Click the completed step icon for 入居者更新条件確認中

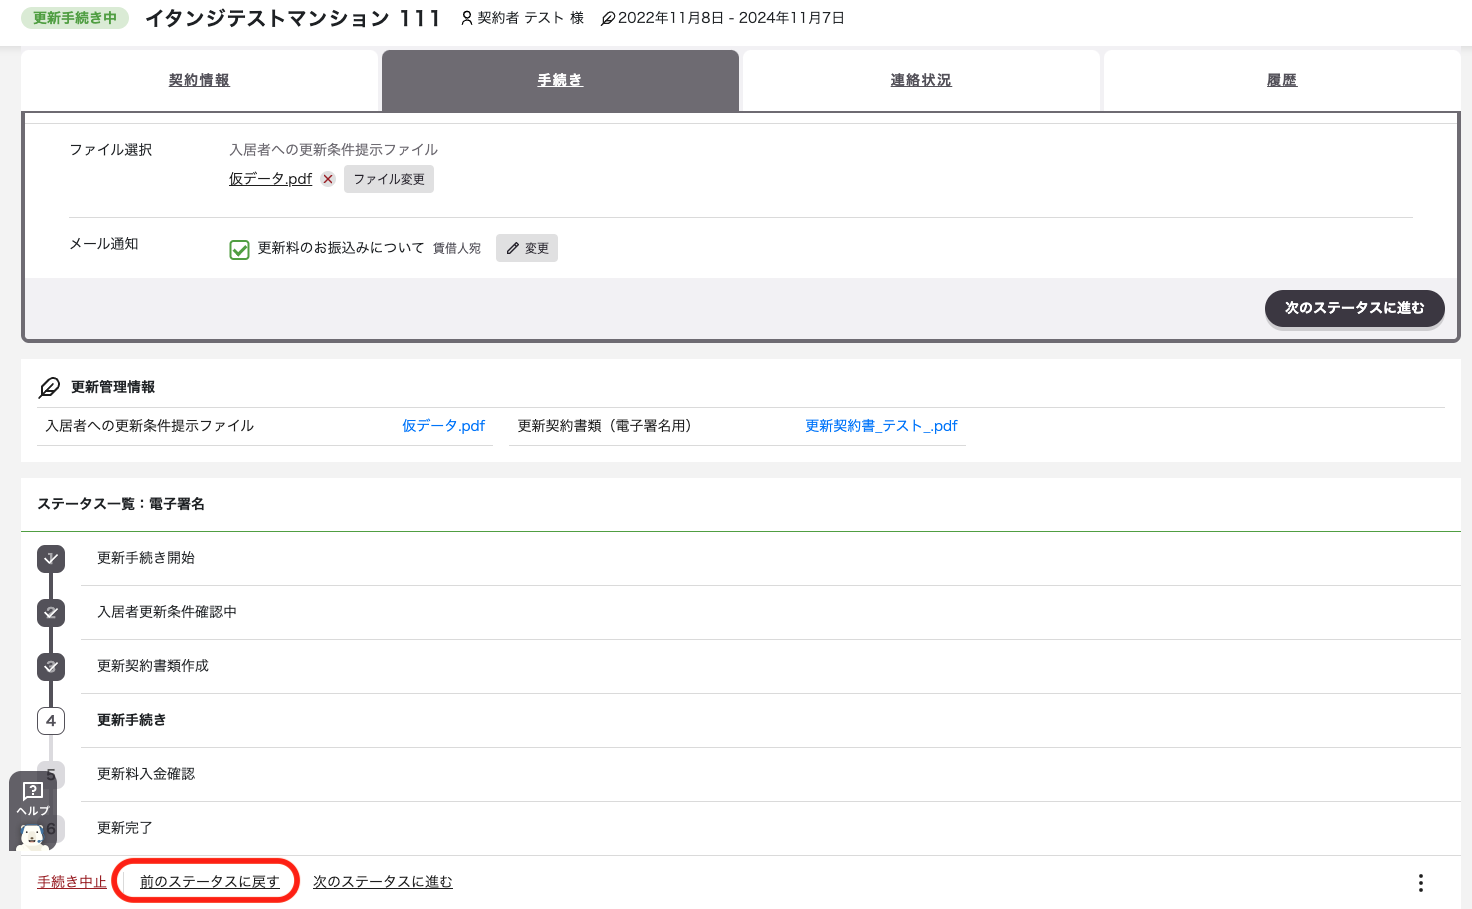(51, 612)
